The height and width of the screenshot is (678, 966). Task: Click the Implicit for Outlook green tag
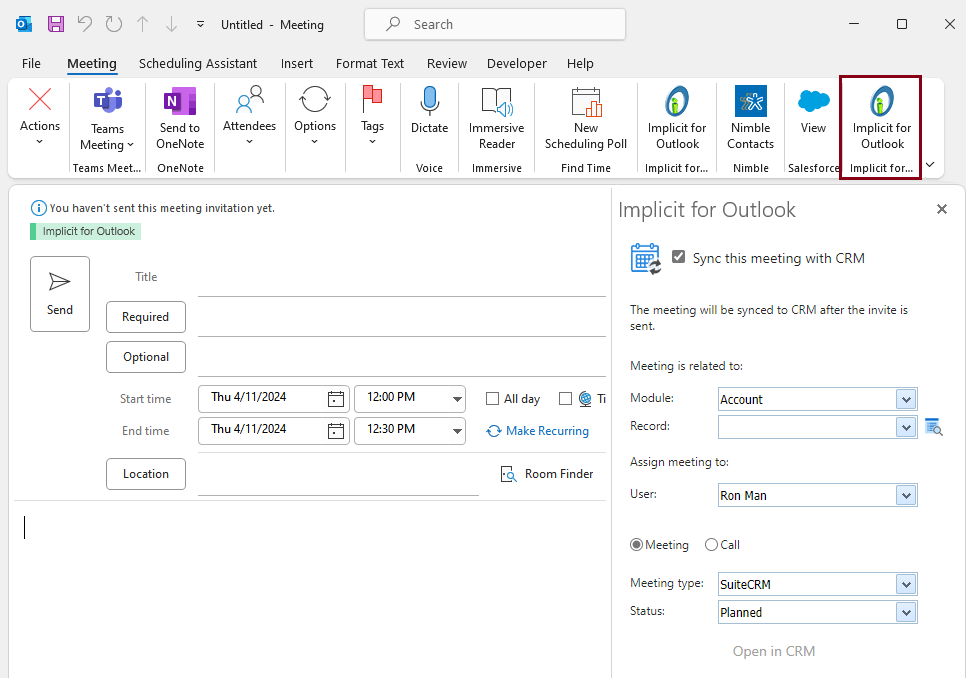coord(86,231)
